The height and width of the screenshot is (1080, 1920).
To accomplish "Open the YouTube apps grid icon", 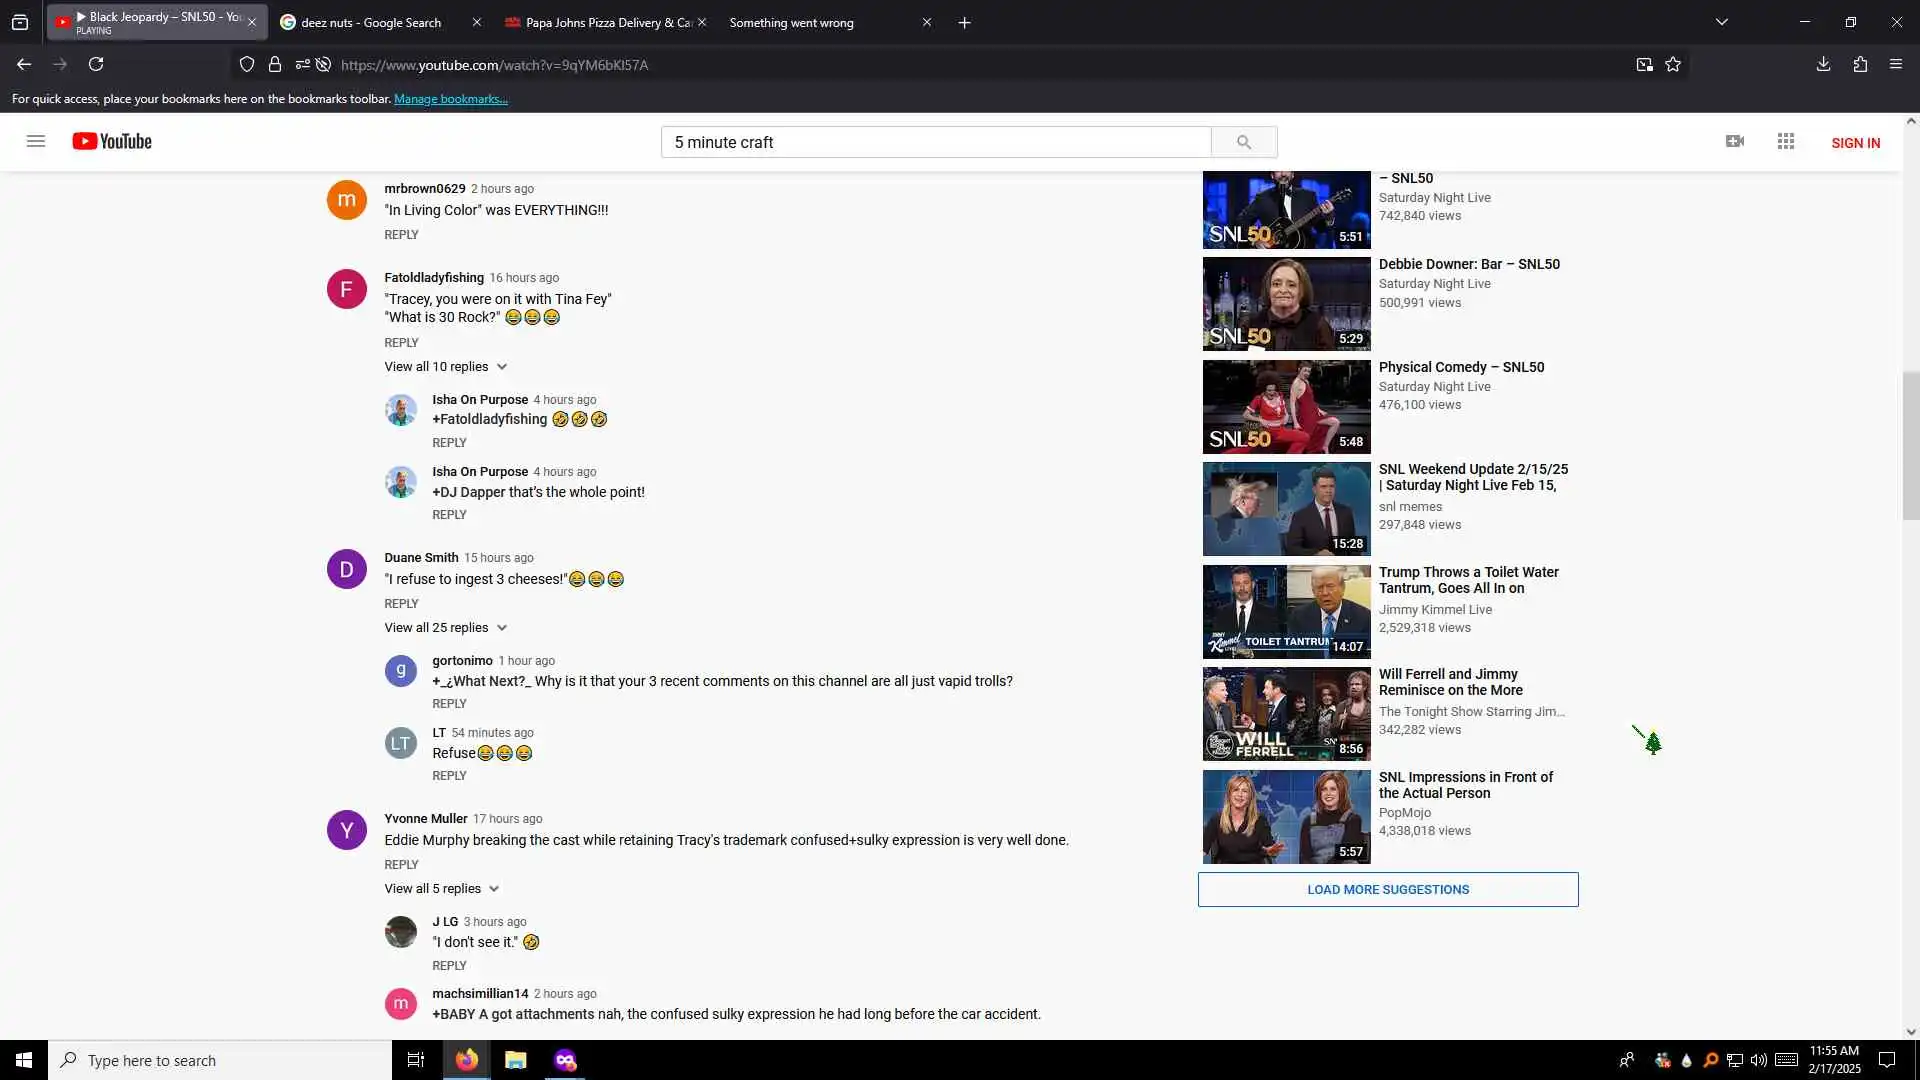I will 1786,142.
